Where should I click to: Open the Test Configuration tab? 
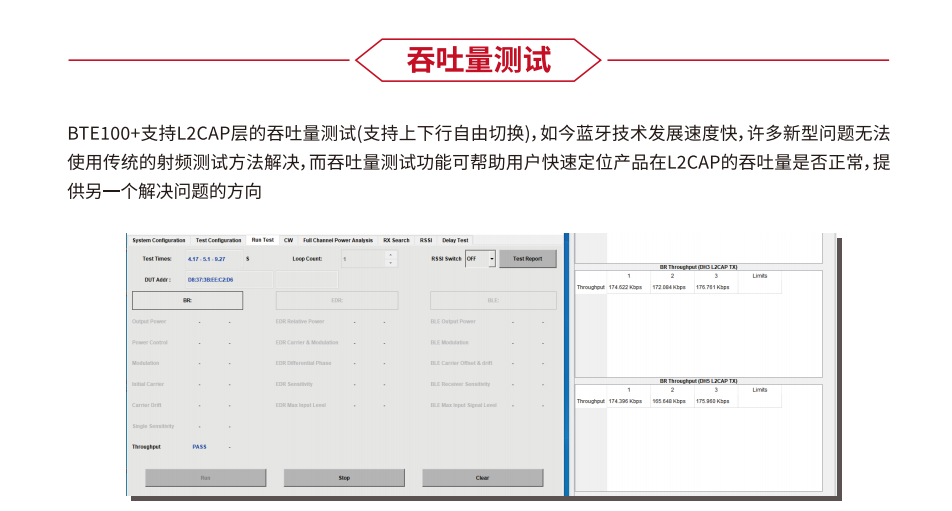click(x=218, y=240)
